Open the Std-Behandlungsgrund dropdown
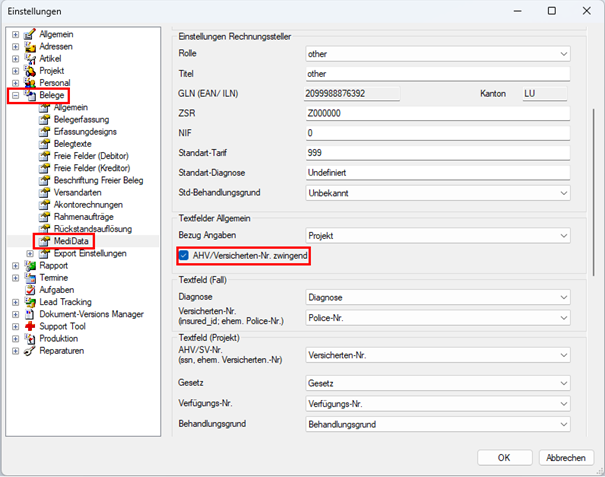The height and width of the screenshot is (477, 605). (x=438, y=193)
